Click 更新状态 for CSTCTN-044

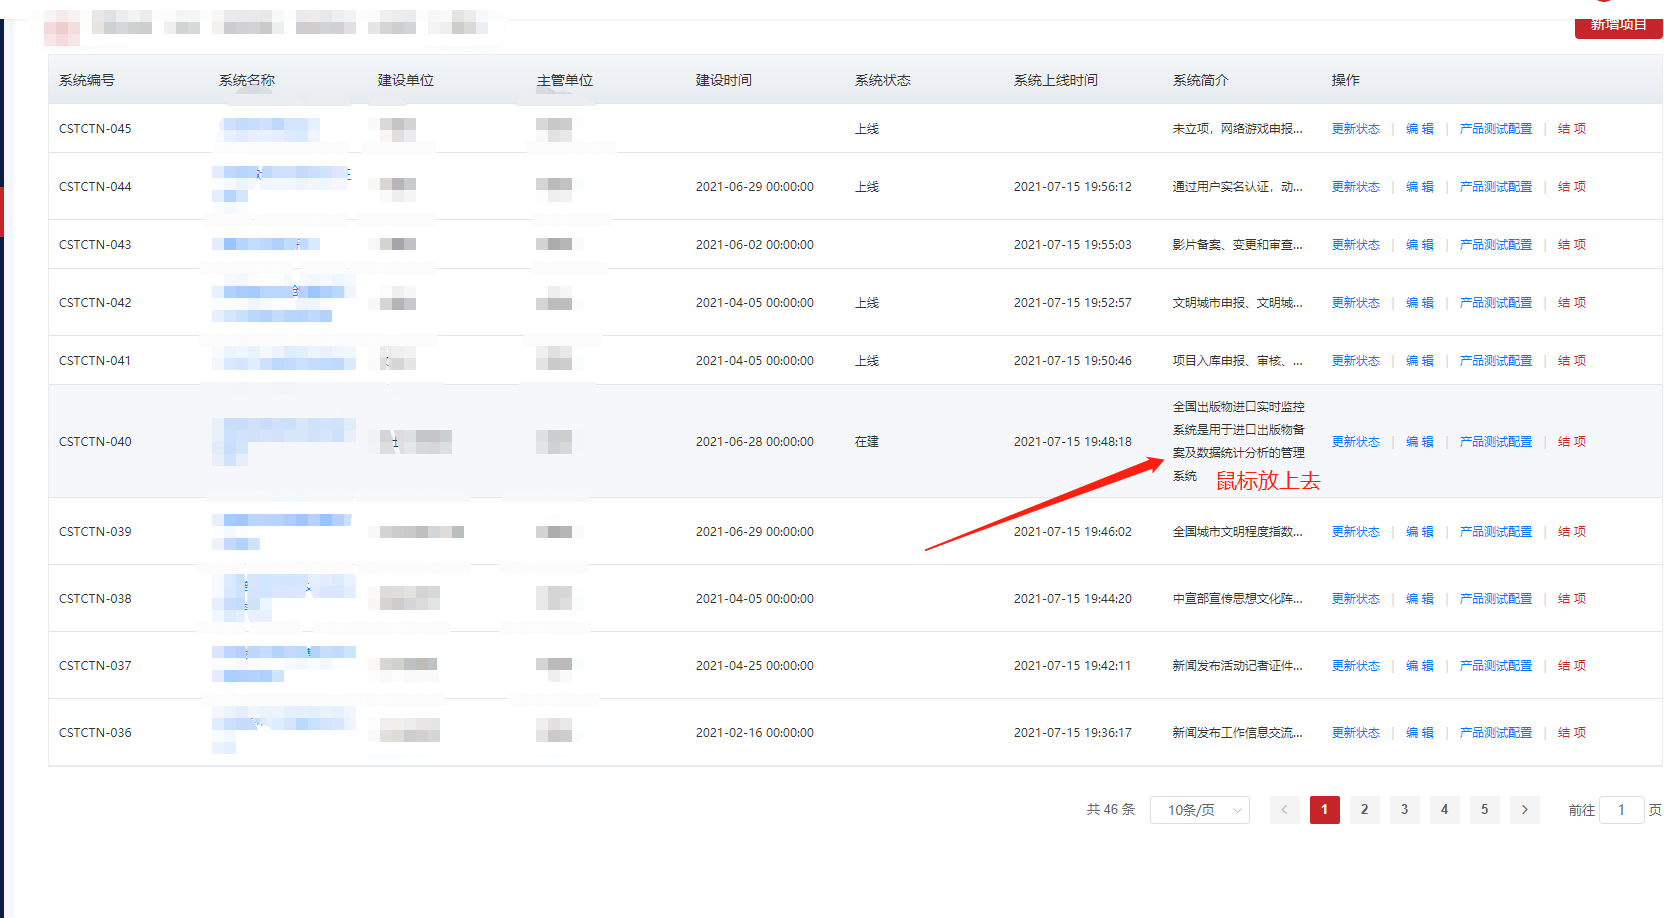(1355, 187)
